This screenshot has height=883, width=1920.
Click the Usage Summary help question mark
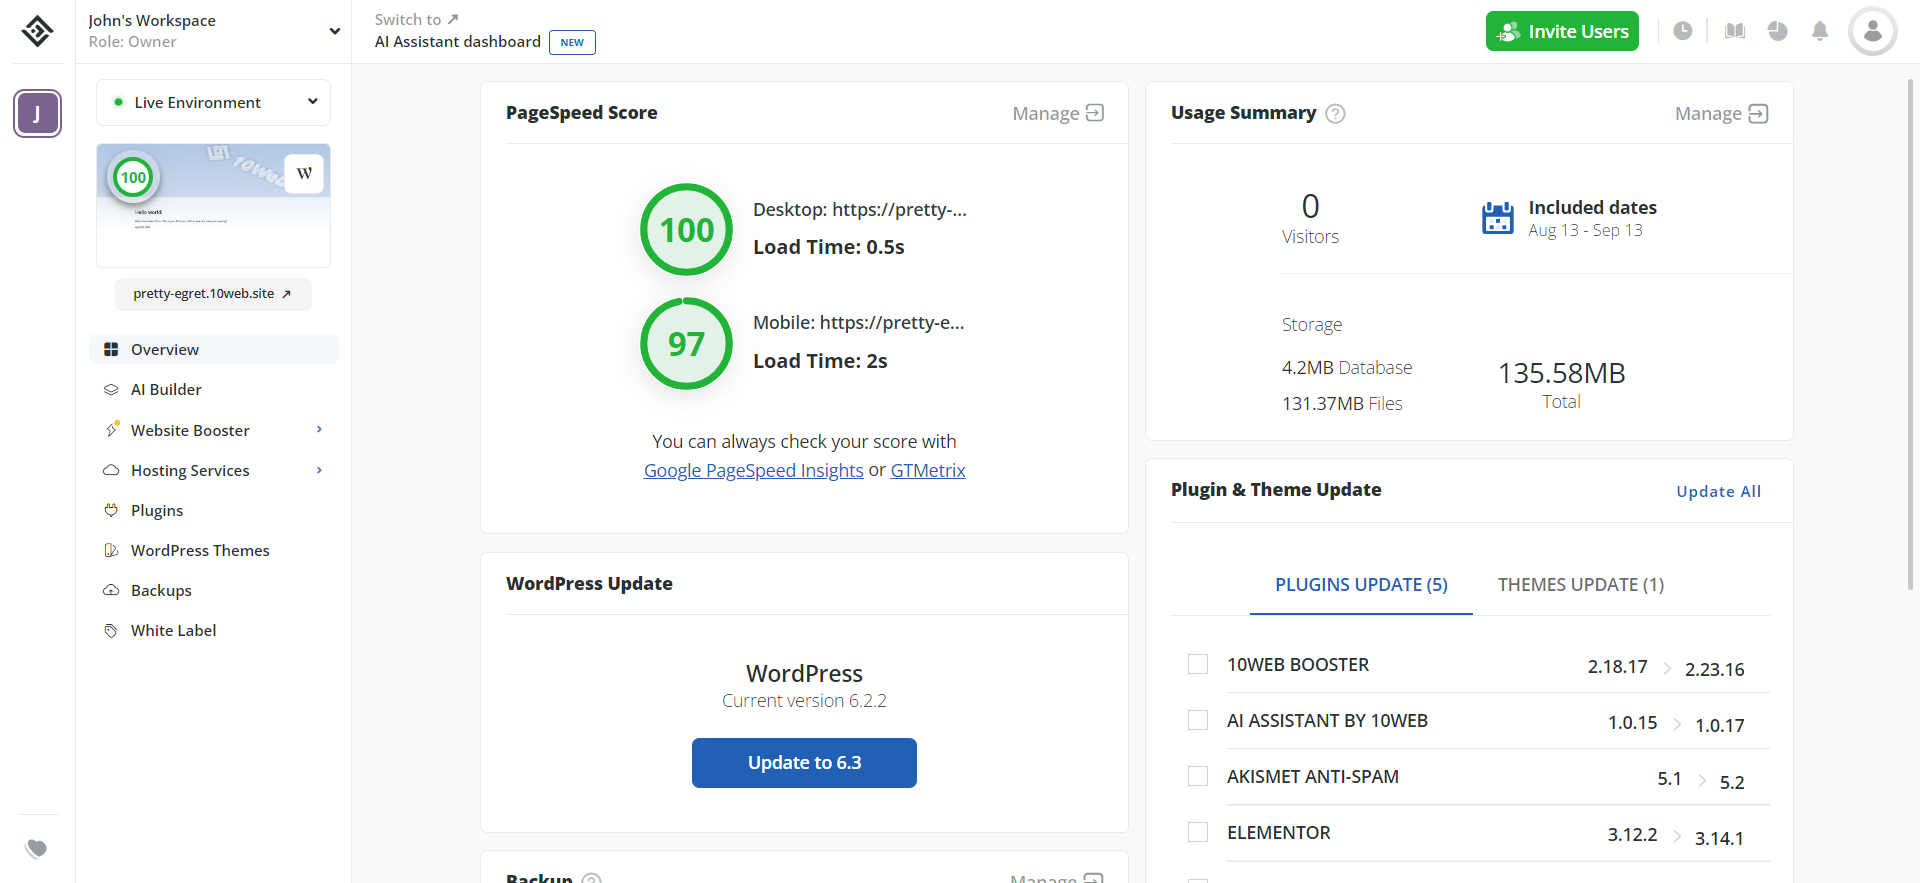click(x=1335, y=114)
